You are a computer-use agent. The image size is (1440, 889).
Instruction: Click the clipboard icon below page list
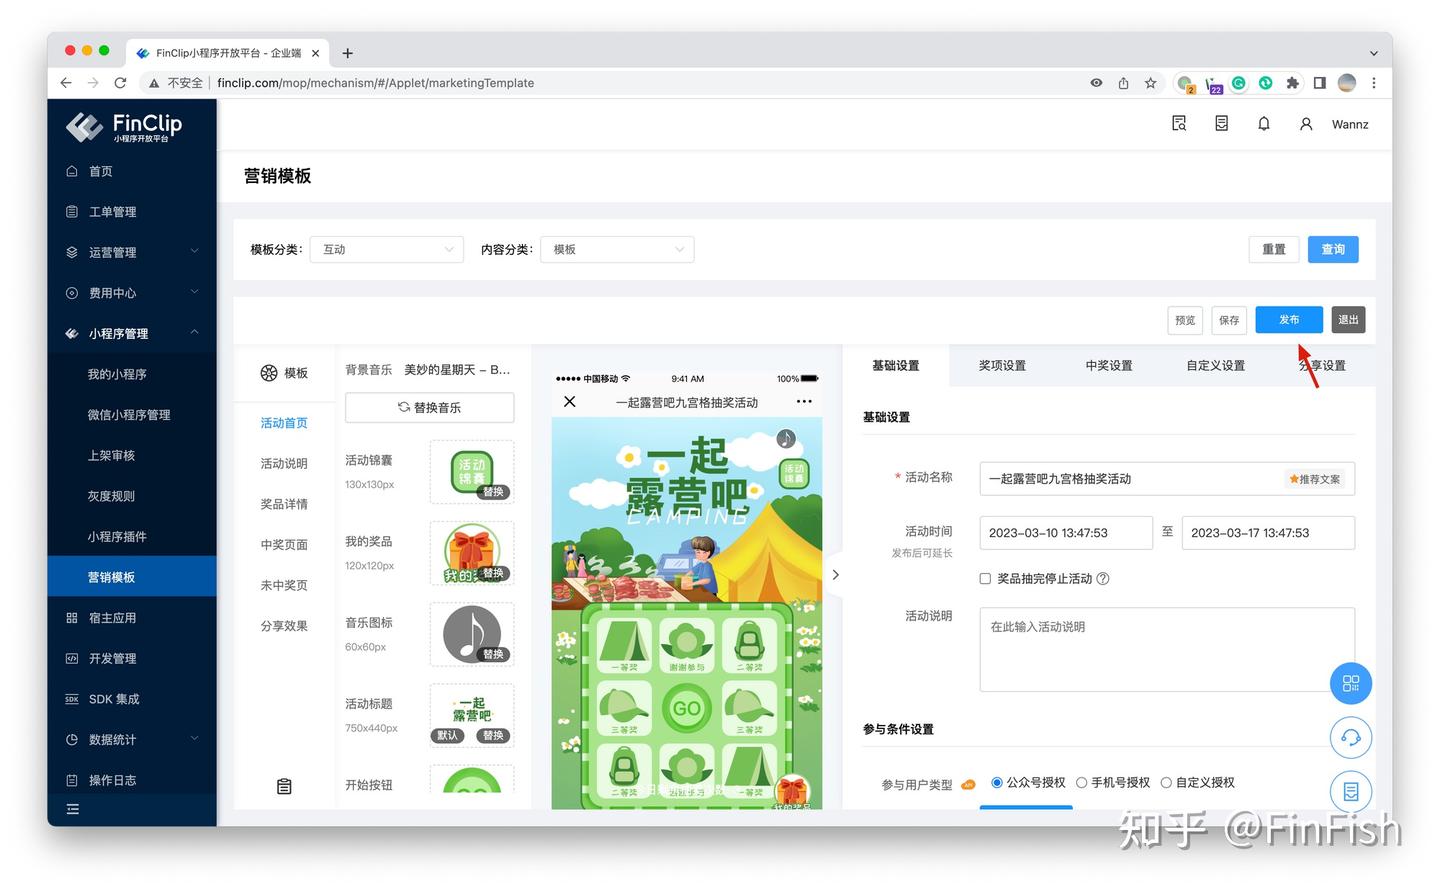tap(284, 787)
